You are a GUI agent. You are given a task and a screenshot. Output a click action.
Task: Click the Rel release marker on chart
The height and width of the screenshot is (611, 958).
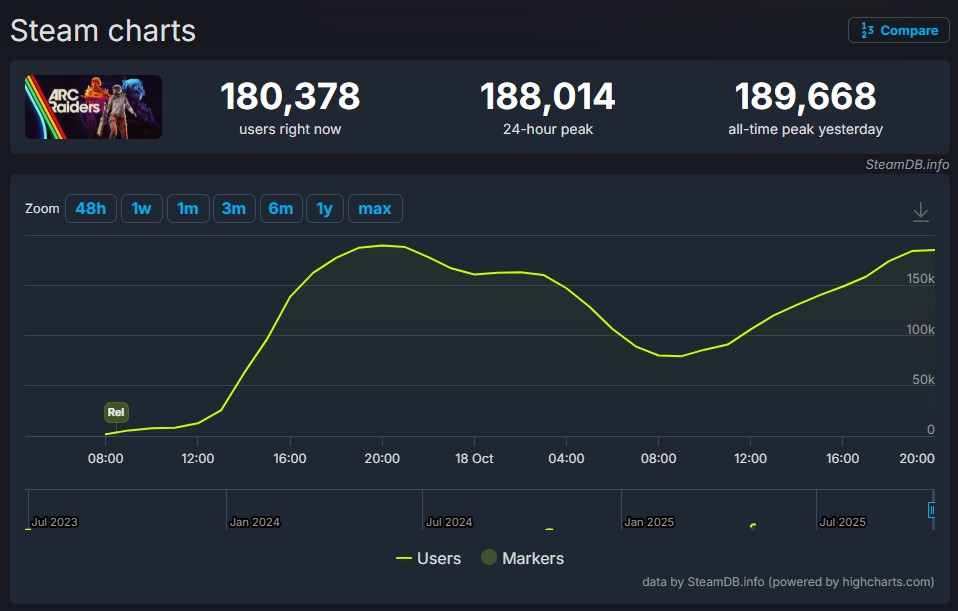(116, 412)
